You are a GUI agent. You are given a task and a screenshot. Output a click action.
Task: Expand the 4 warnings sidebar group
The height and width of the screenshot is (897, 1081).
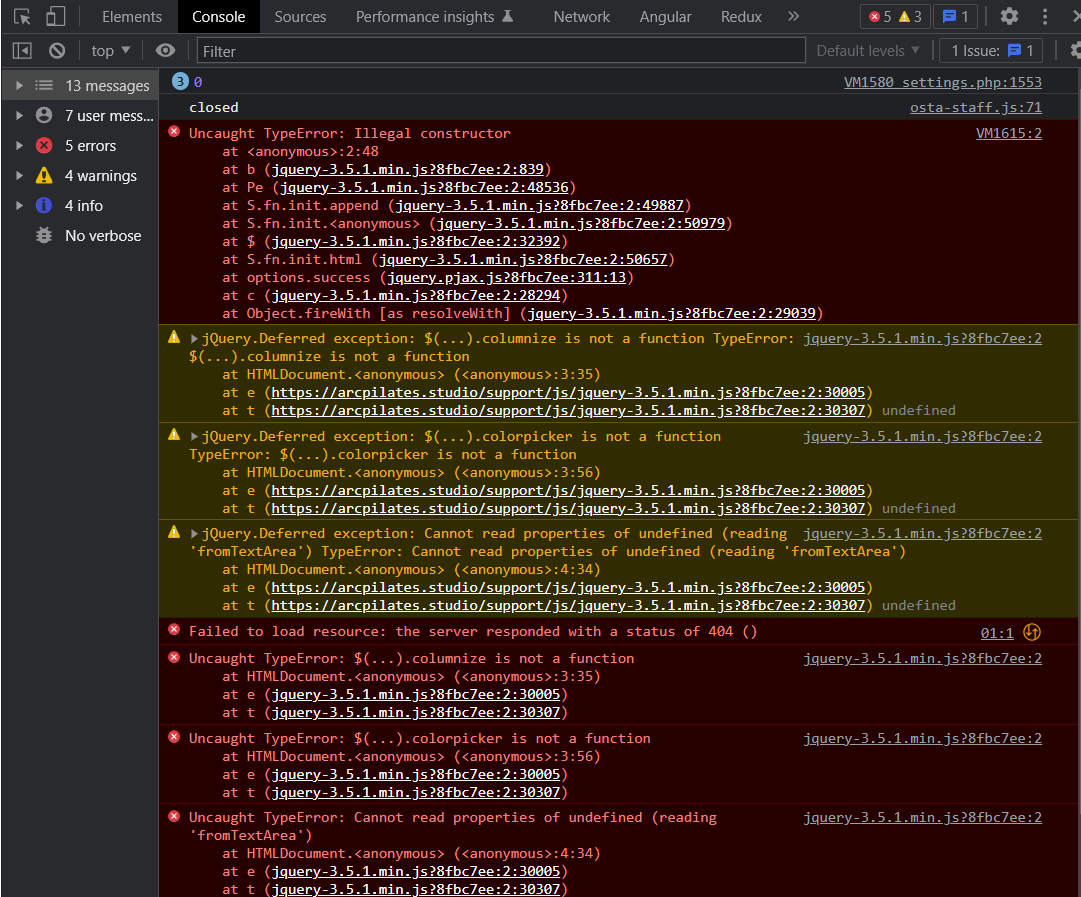coord(19,176)
